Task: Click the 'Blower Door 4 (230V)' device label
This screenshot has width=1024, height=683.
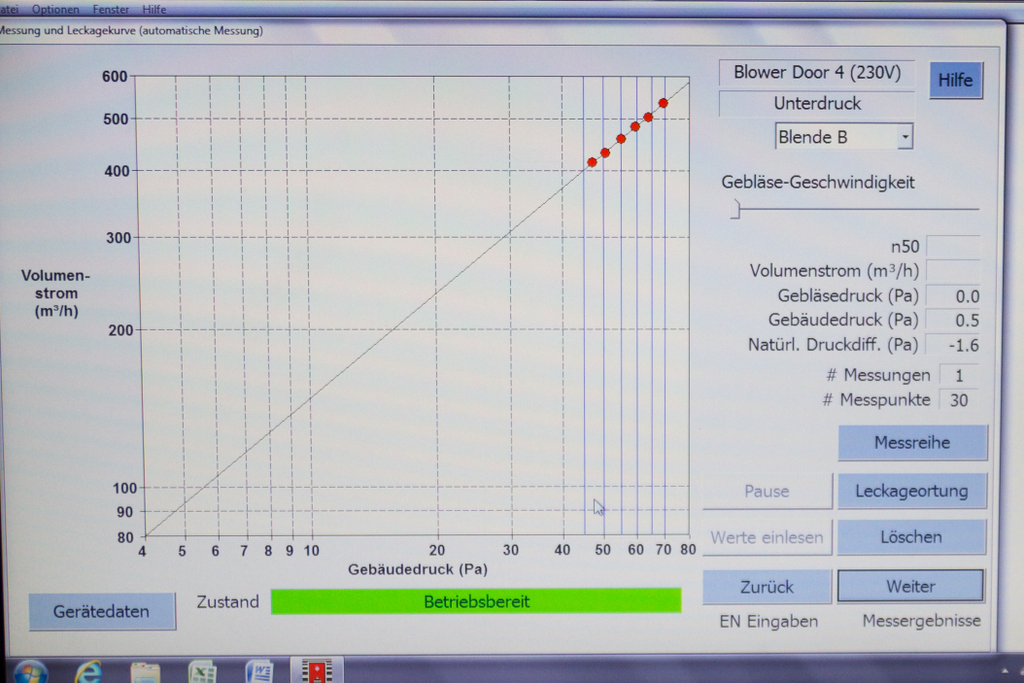Action: pyautogui.click(x=817, y=72)
